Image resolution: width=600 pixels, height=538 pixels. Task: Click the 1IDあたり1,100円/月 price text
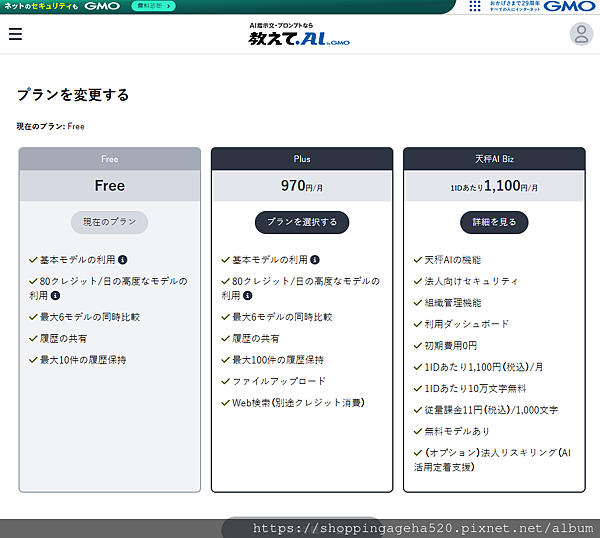tap(494, 186)
